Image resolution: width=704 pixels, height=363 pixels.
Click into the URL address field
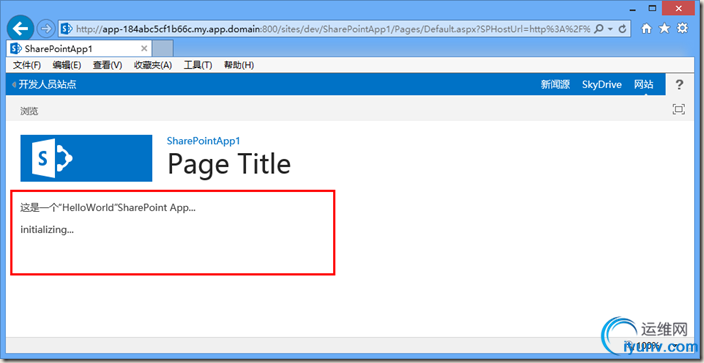point(332,29)
